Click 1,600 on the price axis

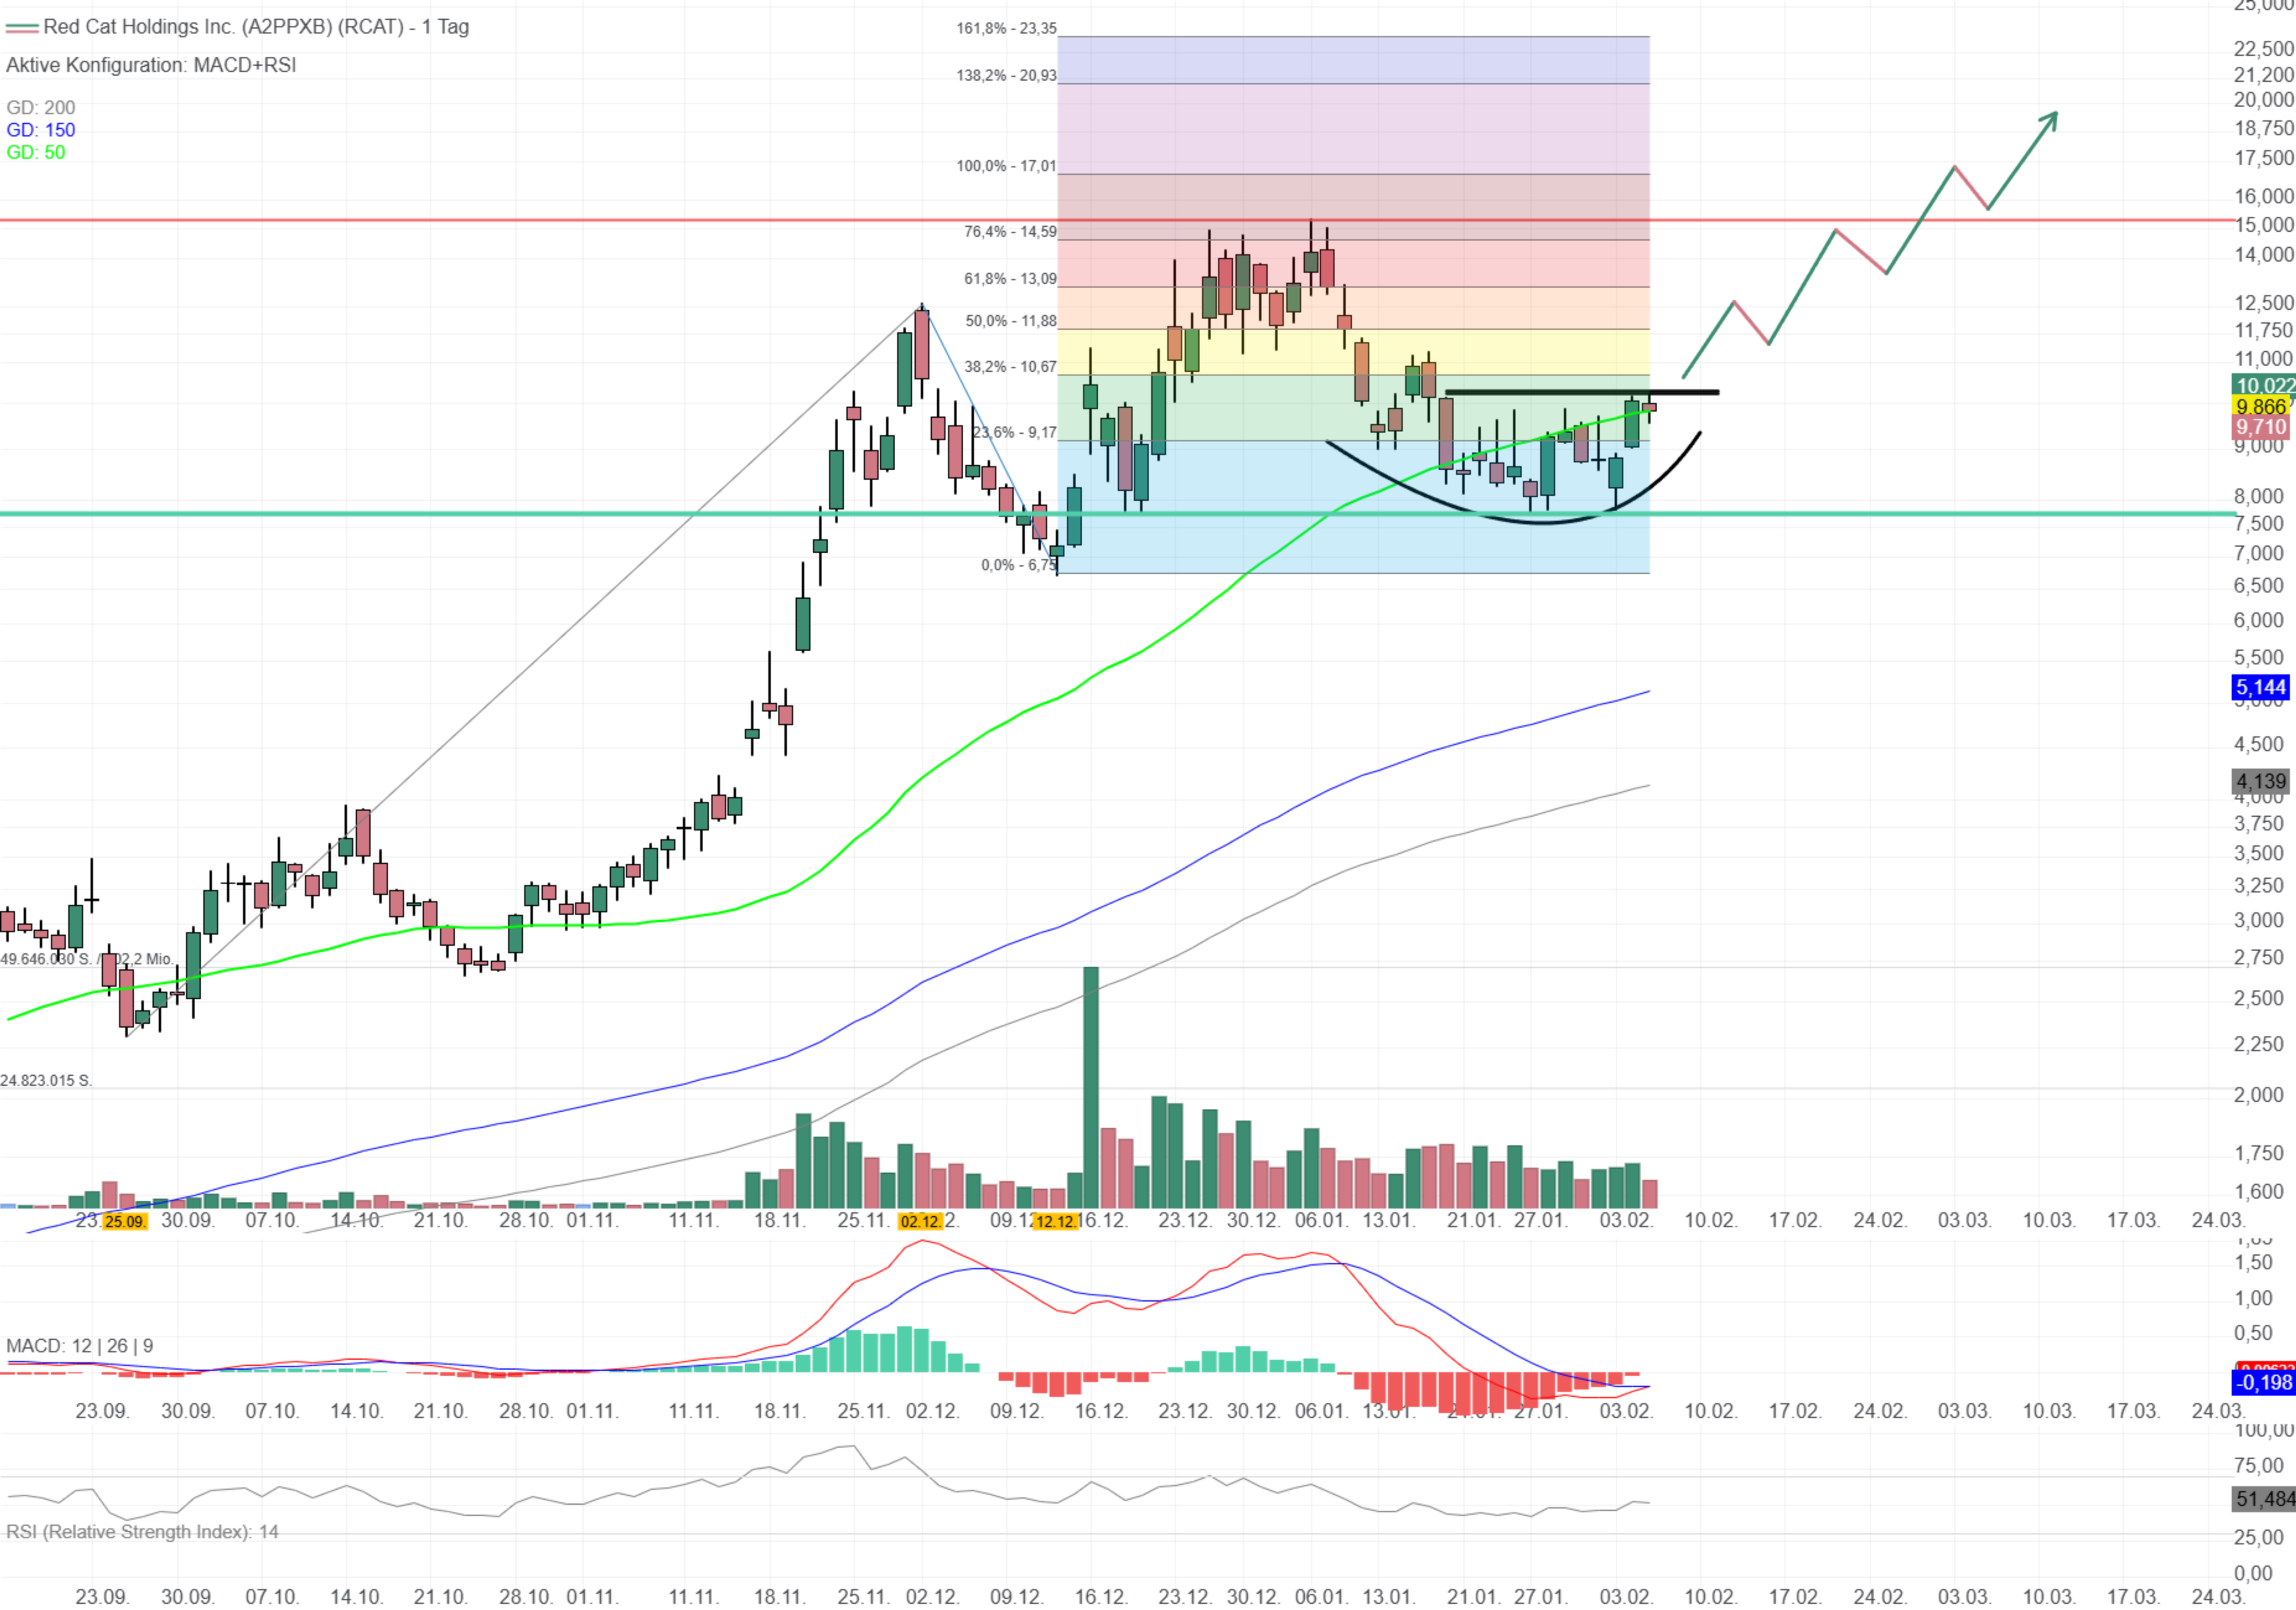pyautogui.click(x=2259, y=1192)
